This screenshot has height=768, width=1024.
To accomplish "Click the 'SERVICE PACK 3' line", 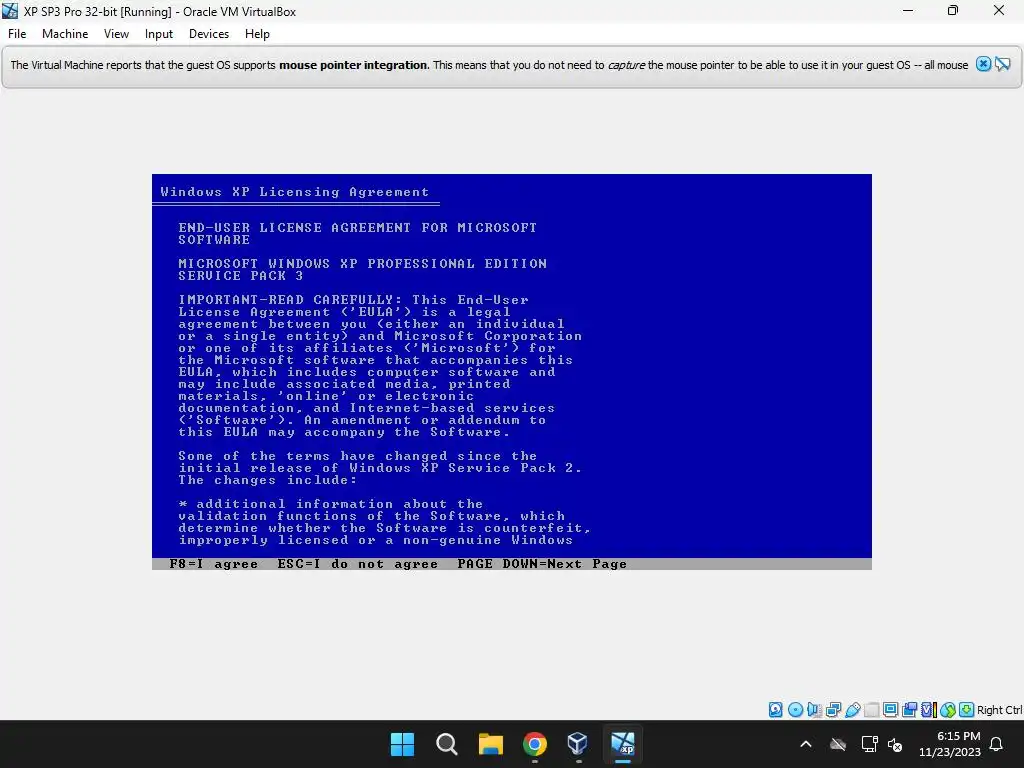I will point(241,276).
